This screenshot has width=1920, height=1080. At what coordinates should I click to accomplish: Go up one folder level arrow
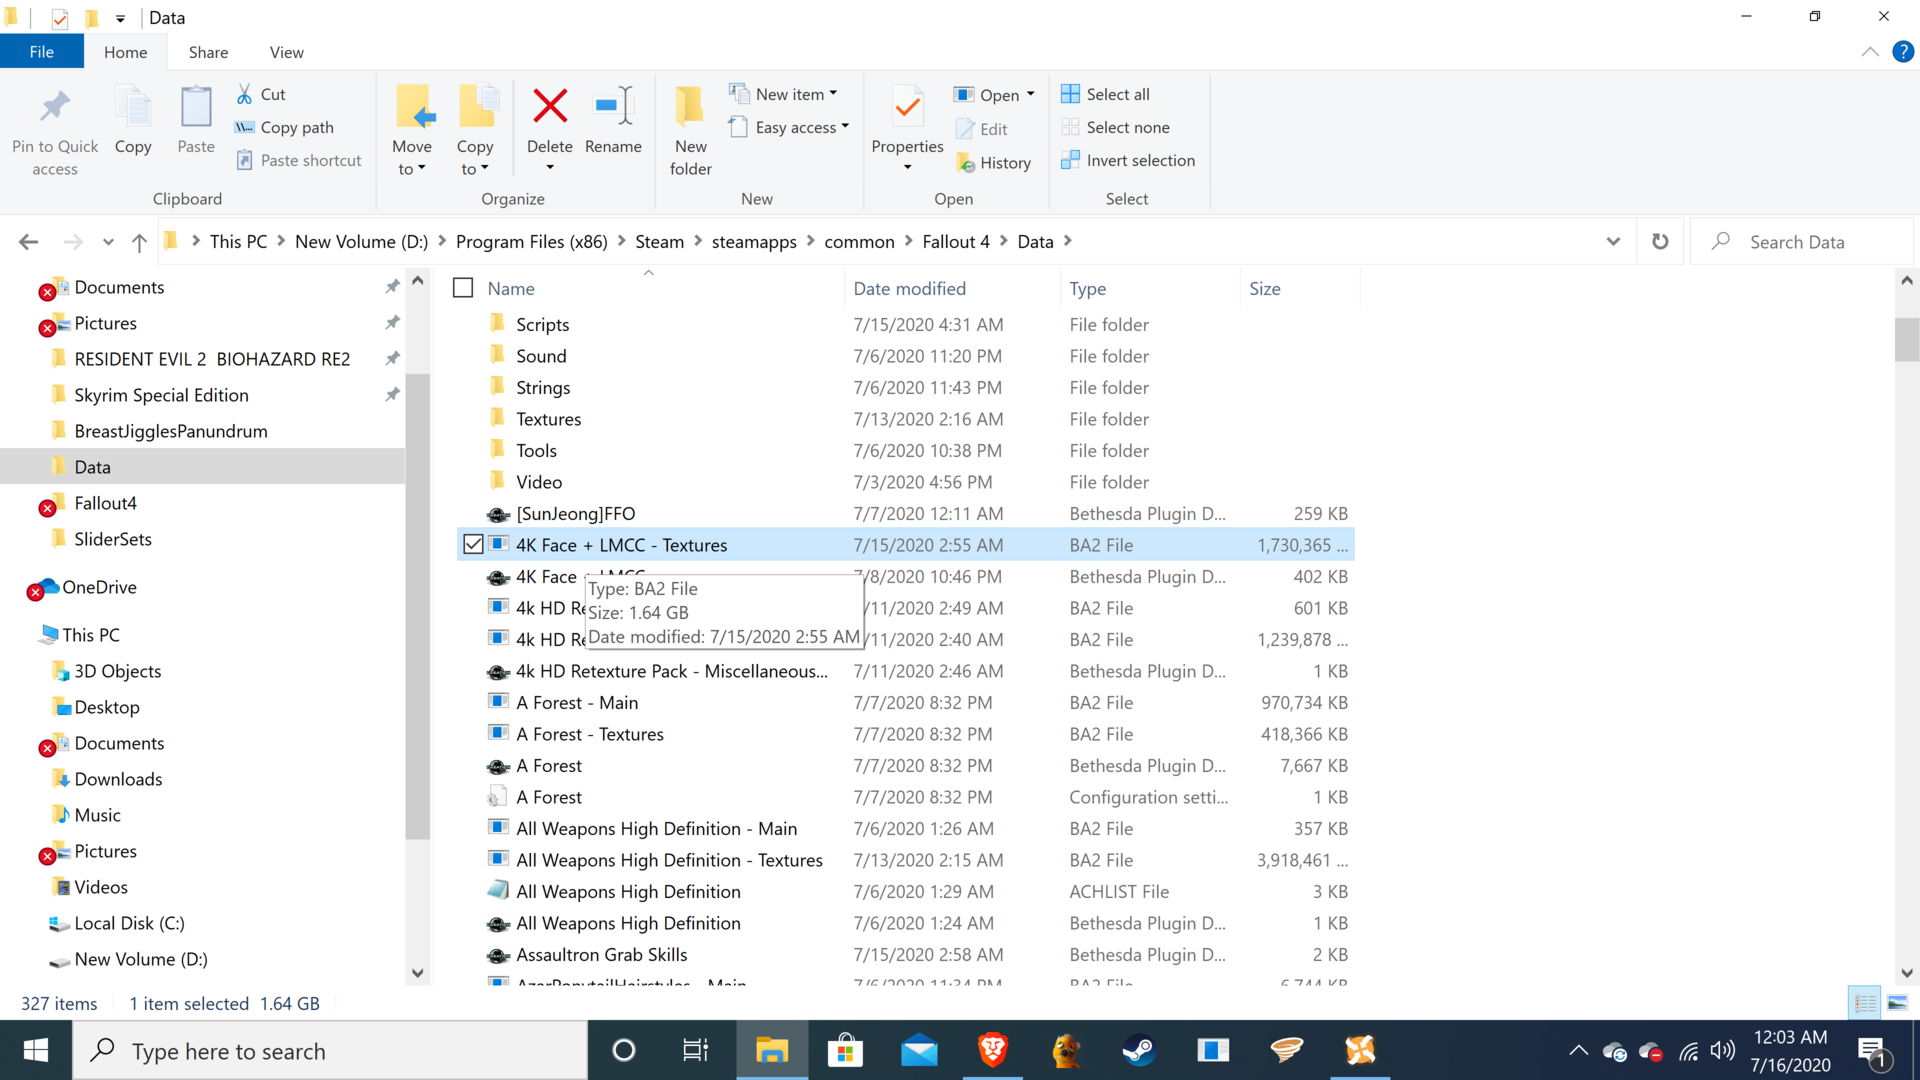(x=139, y=242)
